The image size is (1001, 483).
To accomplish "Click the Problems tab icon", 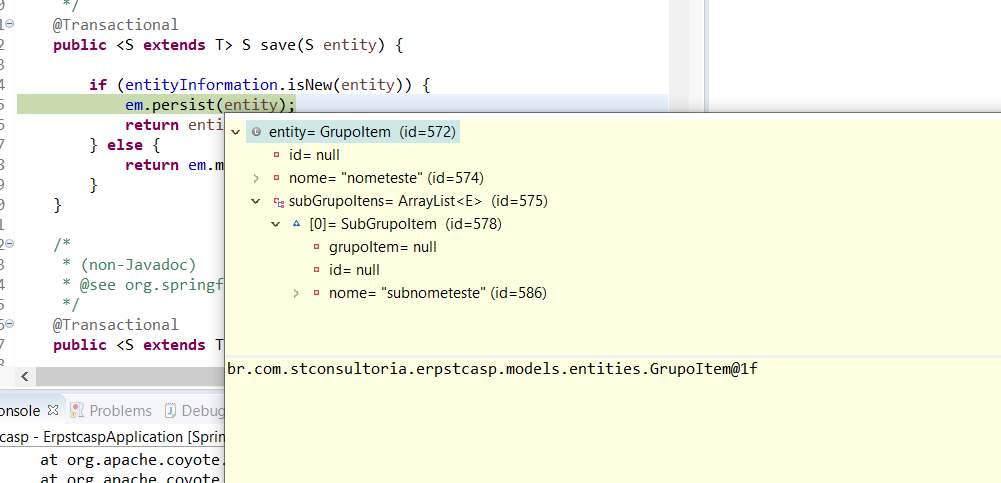I will (77, 410).
